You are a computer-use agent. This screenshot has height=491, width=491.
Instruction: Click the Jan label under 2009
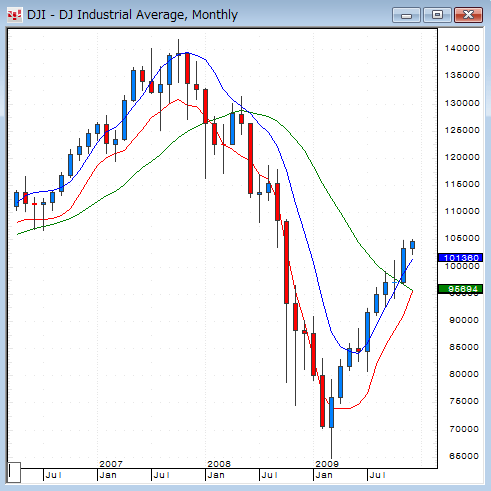pyautogui.click(x=324, y=475)
